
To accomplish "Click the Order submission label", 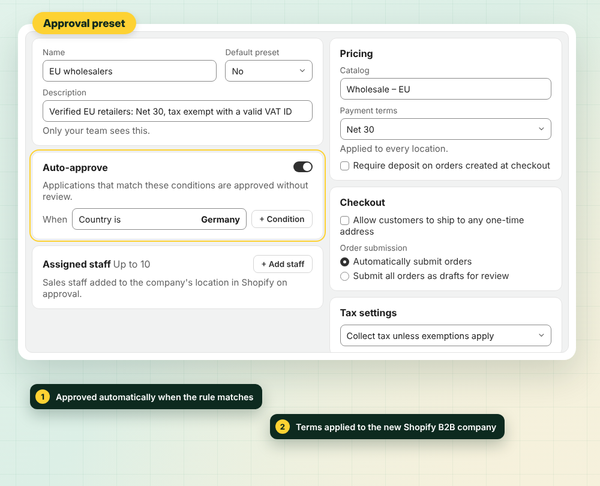I will click(x=373, y=248).
